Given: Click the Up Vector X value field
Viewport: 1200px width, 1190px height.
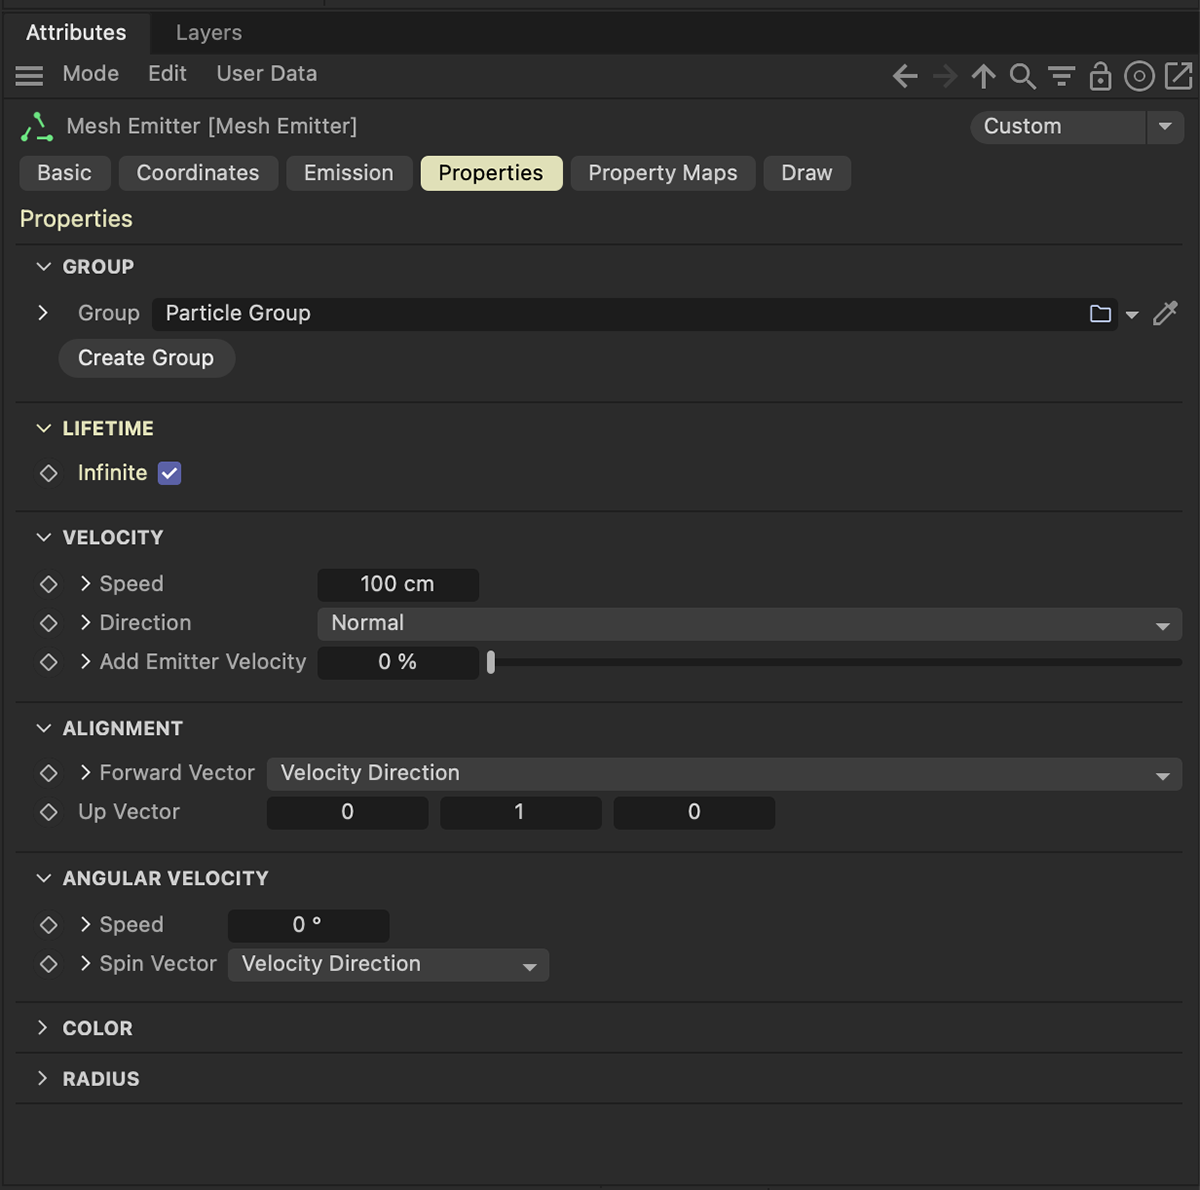Looking at the screenshot, I should pyautogui.click(x=347, y=813).
